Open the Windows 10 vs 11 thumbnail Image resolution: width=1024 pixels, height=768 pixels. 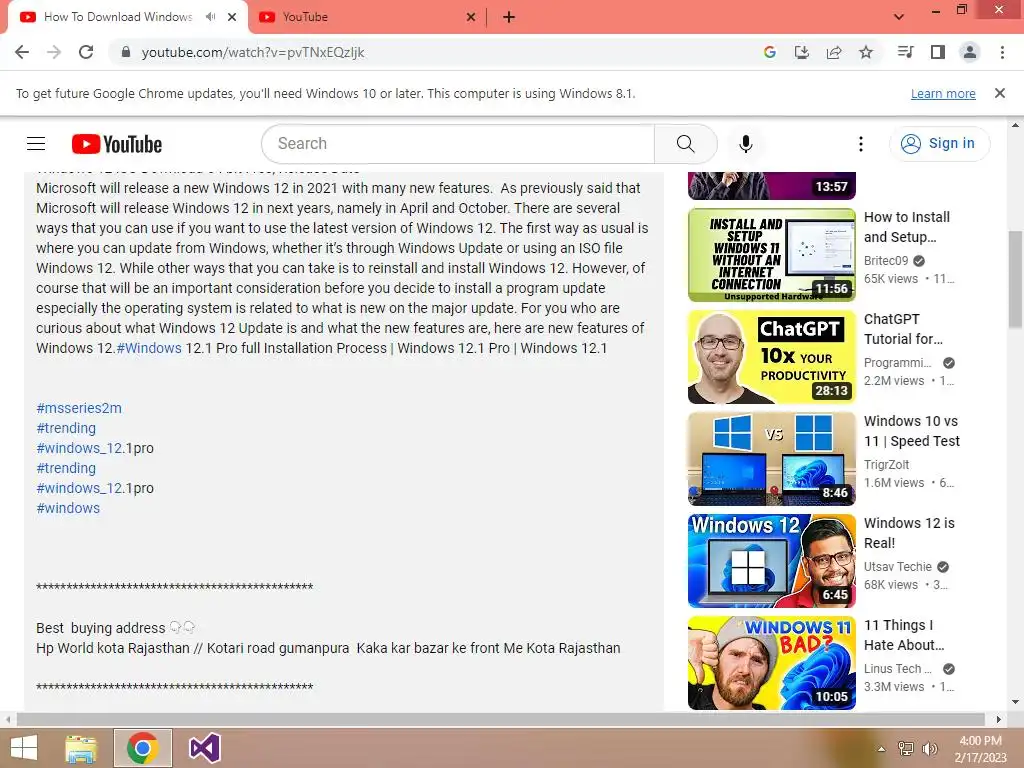(771, 458)
